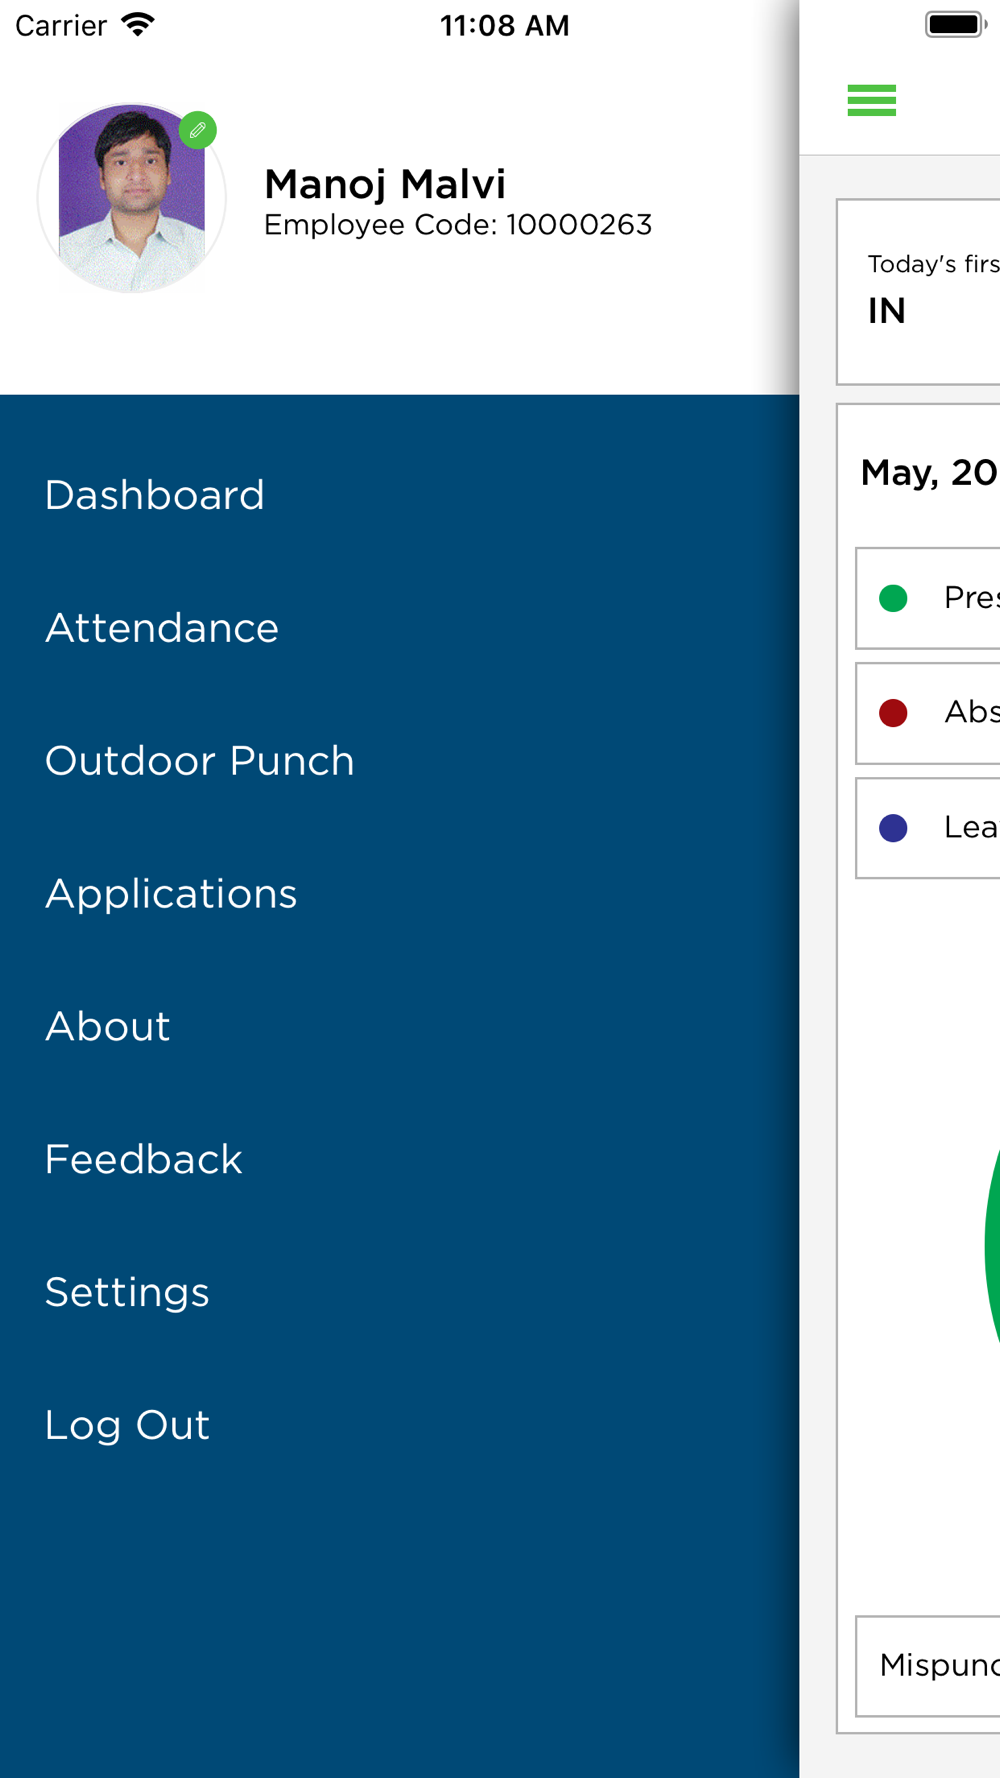Tap Log Out in the menu
This screenshot has height=1778, width=1000.
tap(127, 1425)
